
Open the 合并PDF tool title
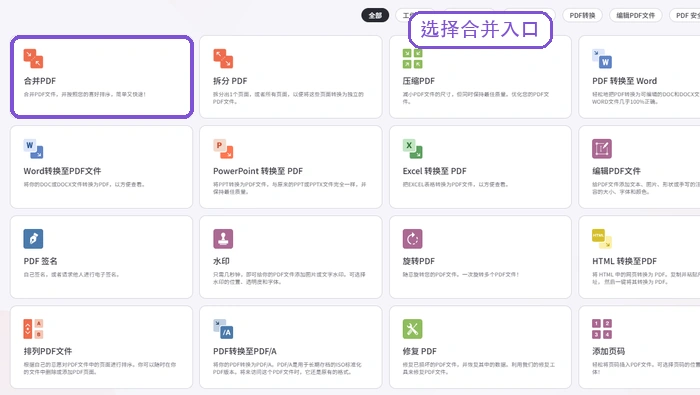(x=40, y=81)
